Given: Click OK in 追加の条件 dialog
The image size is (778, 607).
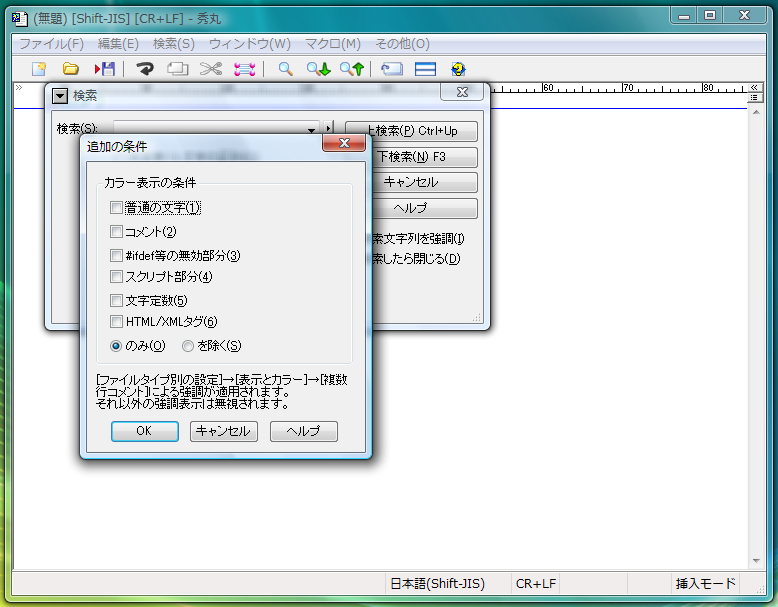Looking at the screenshot, I should tap(144, 431).
